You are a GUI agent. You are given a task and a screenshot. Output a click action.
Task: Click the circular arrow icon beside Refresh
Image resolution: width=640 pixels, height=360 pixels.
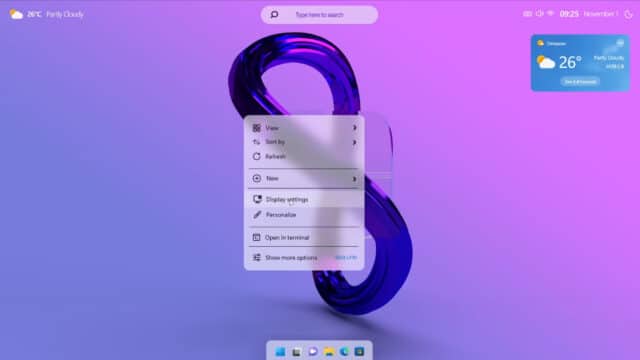click(x=256, y=156)
